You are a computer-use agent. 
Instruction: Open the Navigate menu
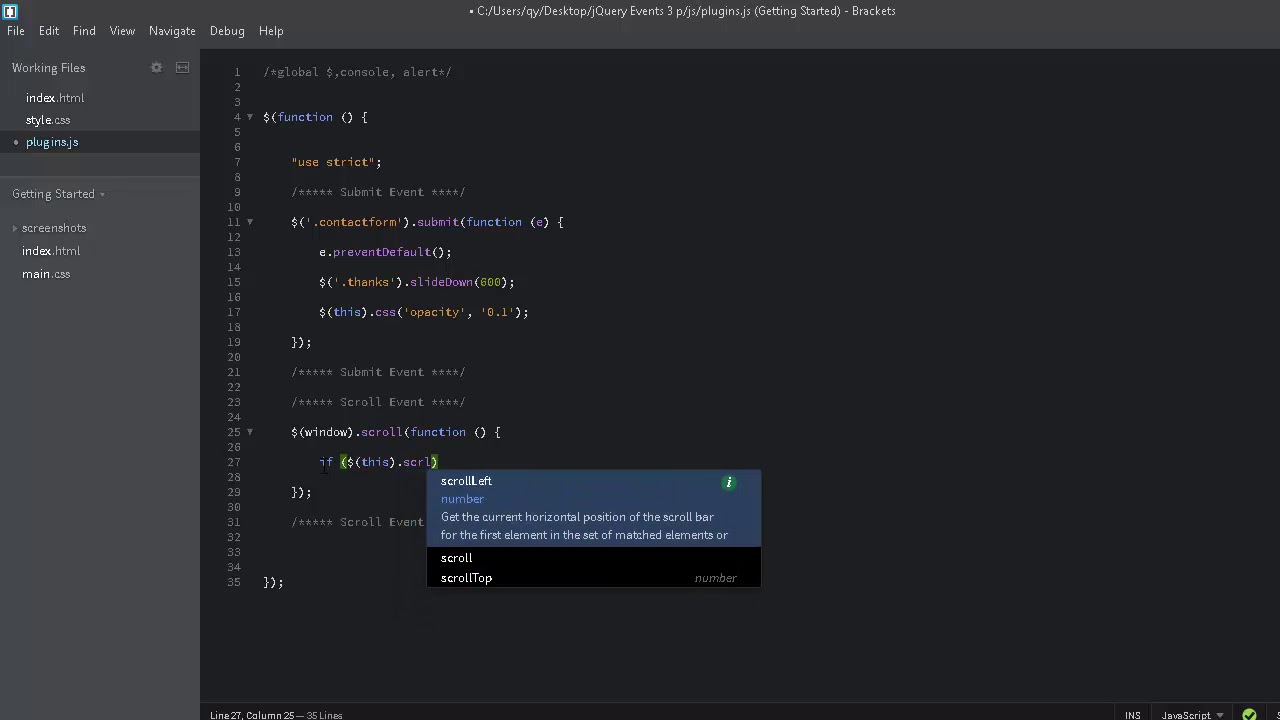(x=172, y=31)
